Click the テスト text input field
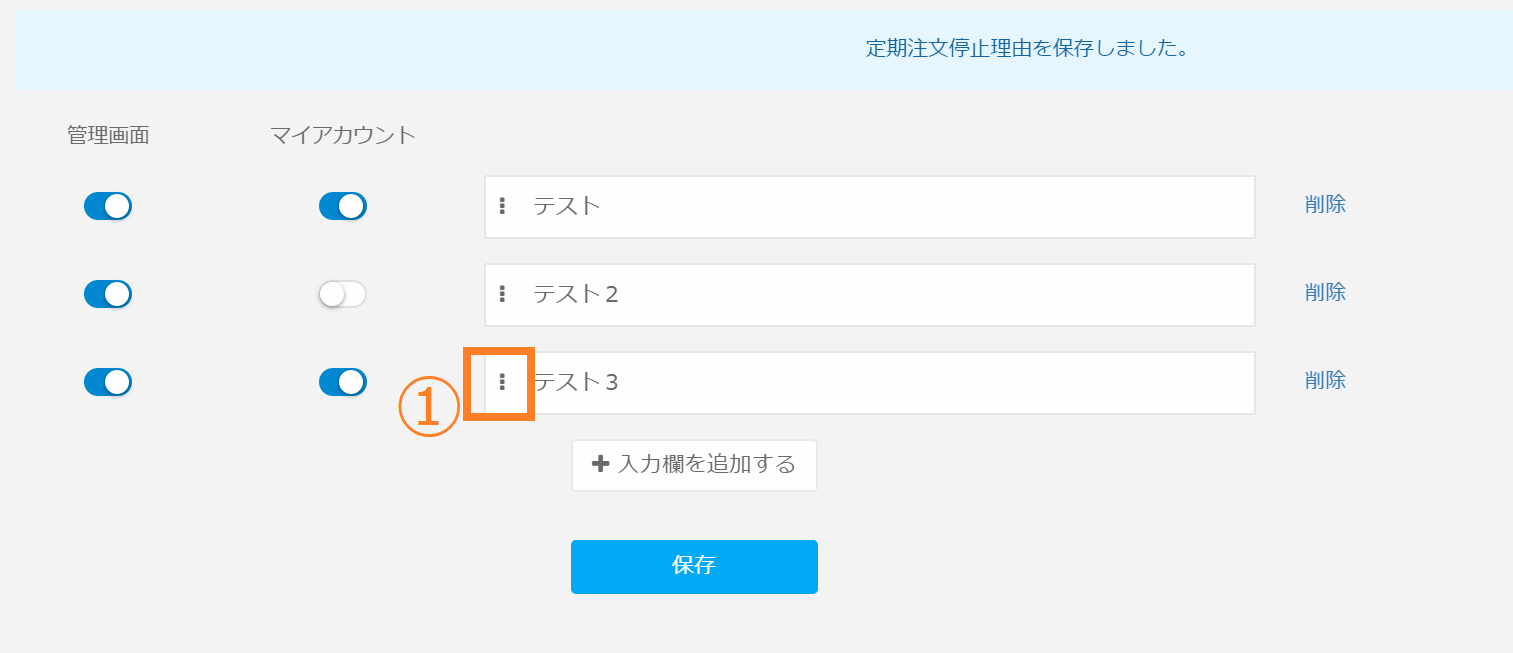Viewport: 1513px width, 653px height. coord(880,207)
